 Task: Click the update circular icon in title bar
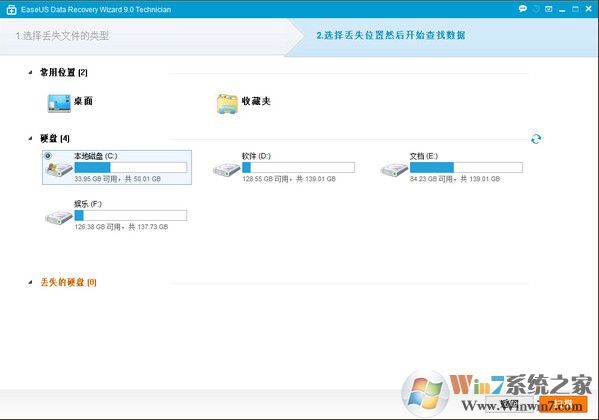click(536, 9)
